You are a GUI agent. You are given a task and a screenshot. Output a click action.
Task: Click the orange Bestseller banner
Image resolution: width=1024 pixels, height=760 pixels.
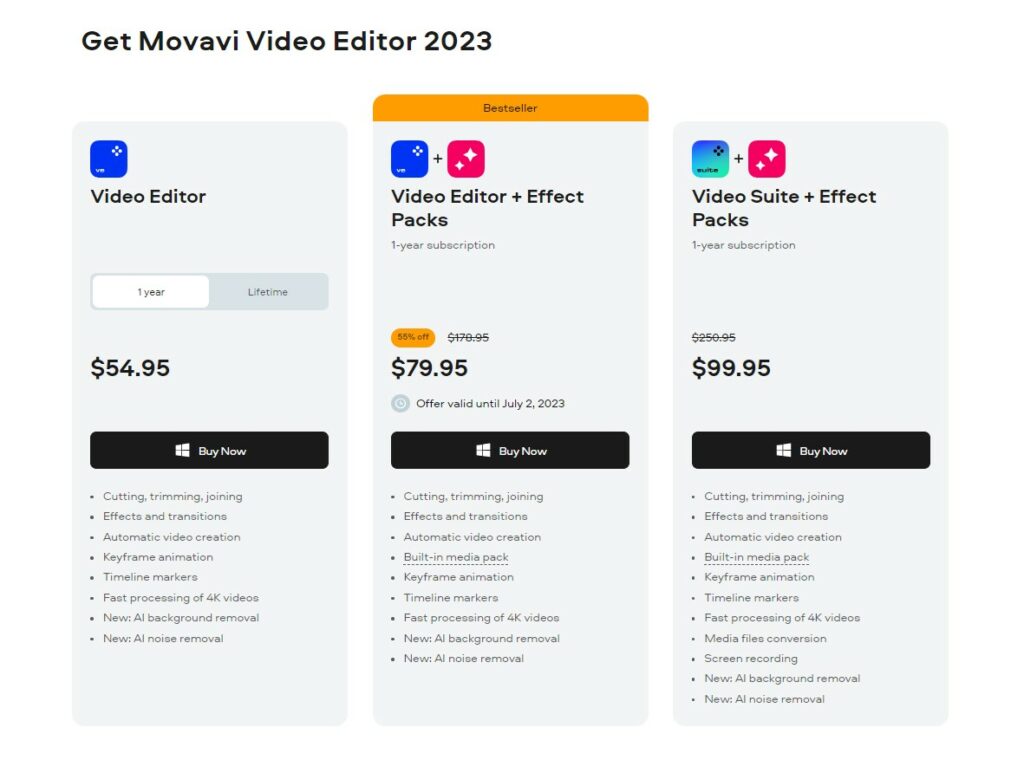coord(510,108)
